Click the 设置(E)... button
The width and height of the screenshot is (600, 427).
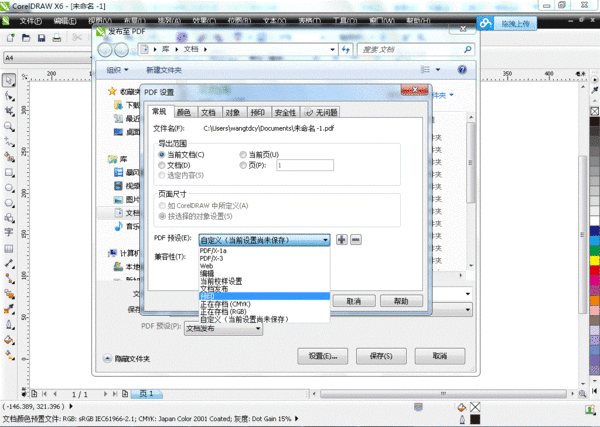pos(323,356)
